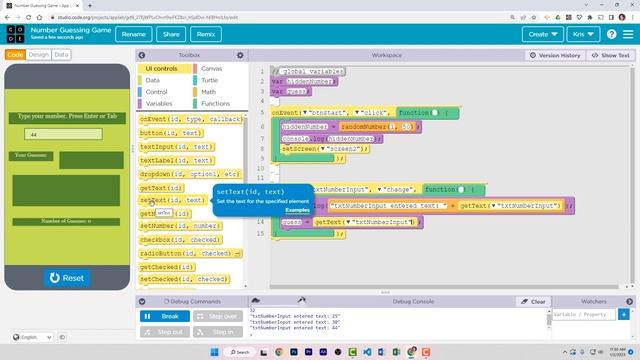Select the Control toolbox category
This screenshot has width=640, height=360.
pos(156,92)
